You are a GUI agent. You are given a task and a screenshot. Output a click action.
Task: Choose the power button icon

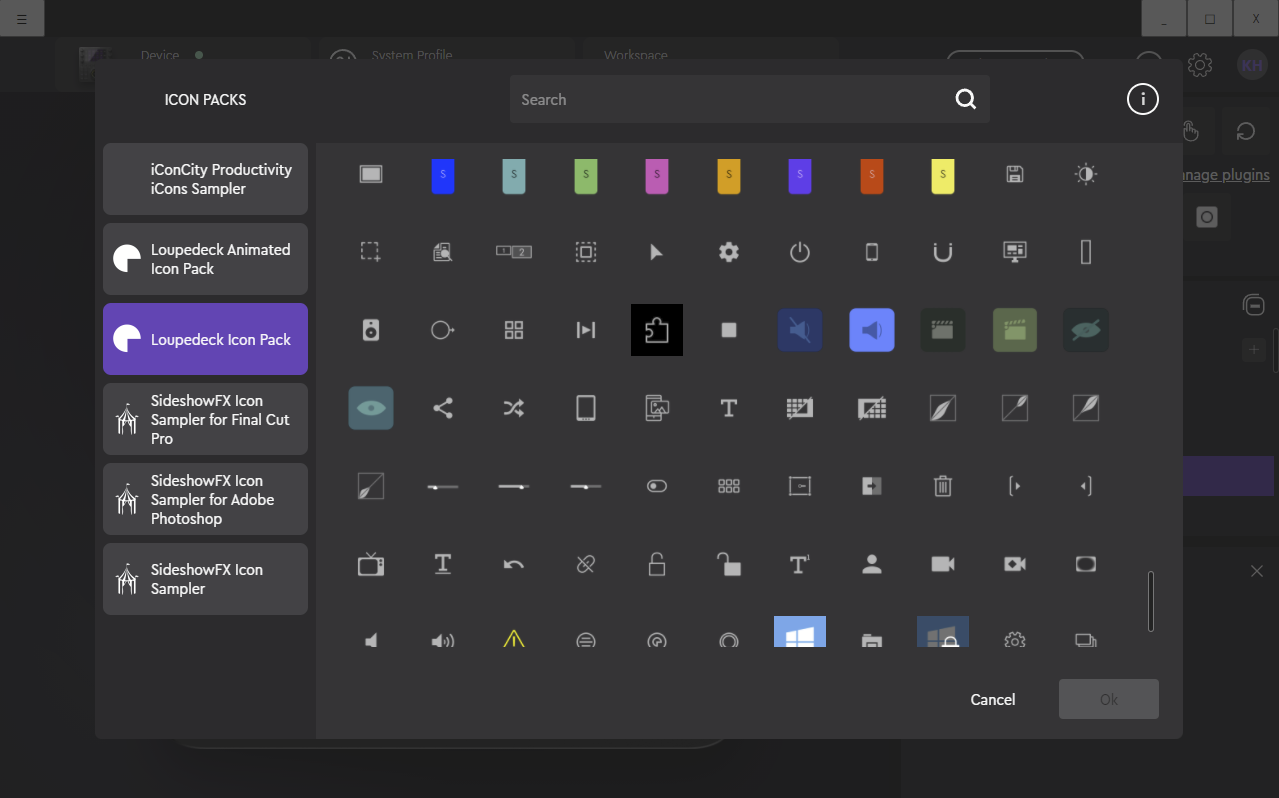click(x=800, y=252)
